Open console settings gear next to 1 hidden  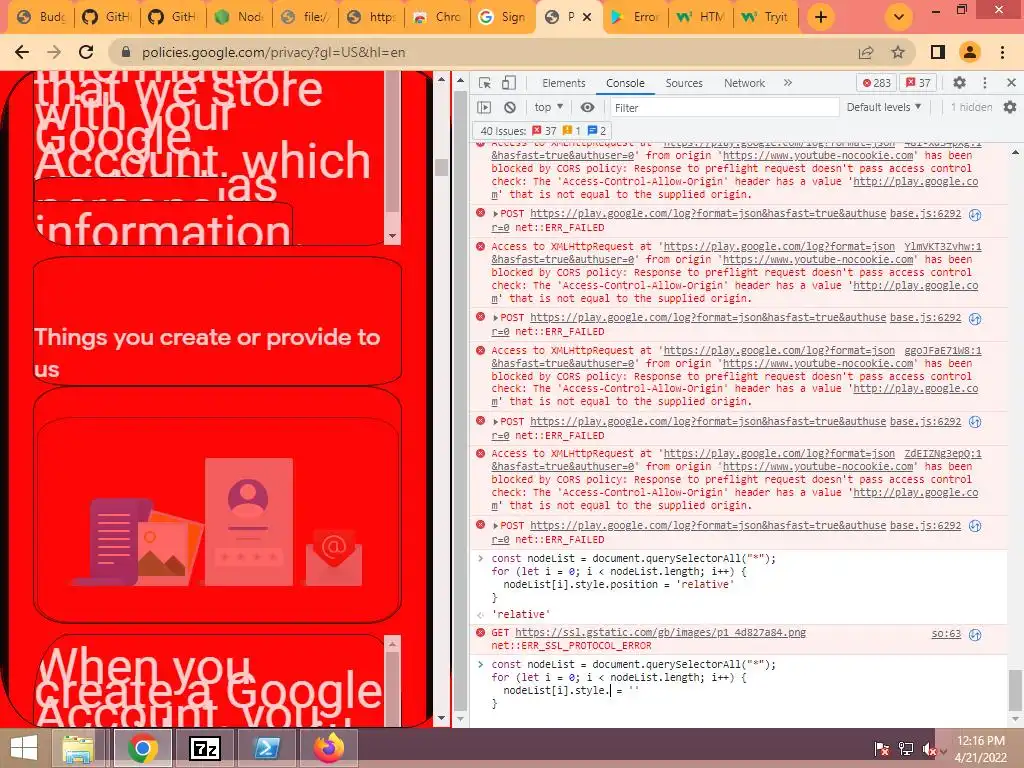1010,107
